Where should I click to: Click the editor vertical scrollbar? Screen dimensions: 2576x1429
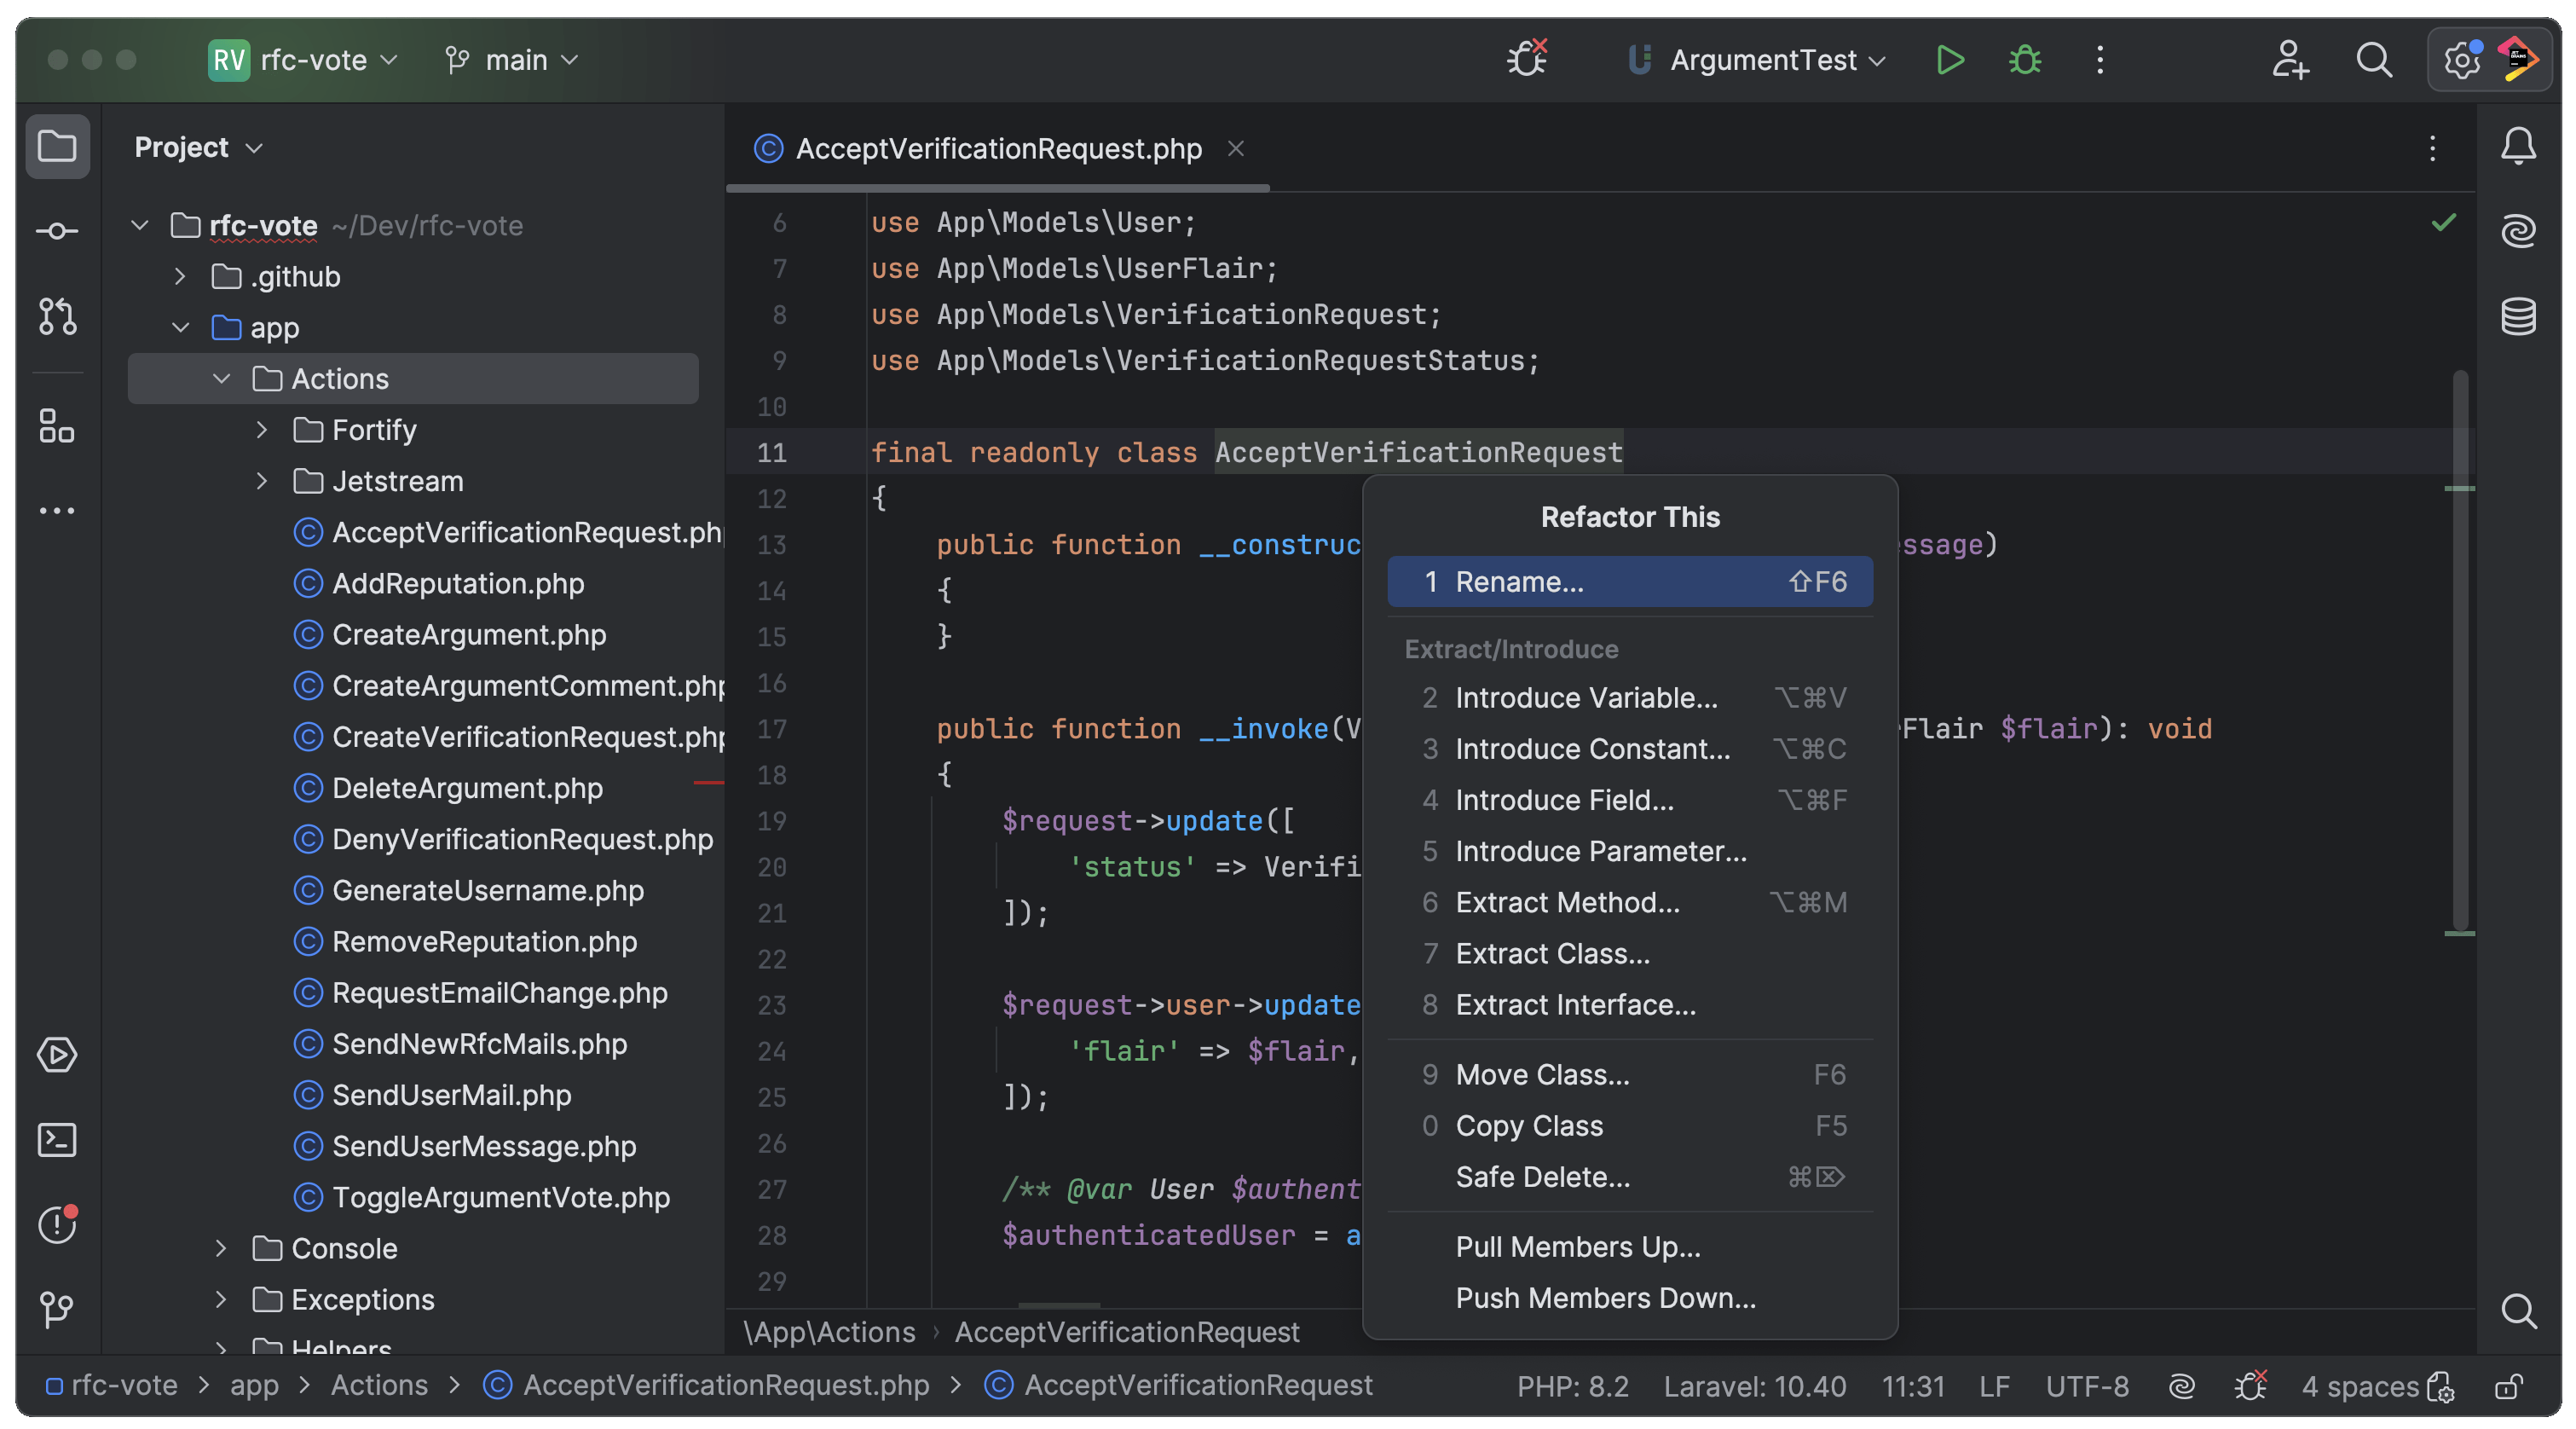(2460, 650)
